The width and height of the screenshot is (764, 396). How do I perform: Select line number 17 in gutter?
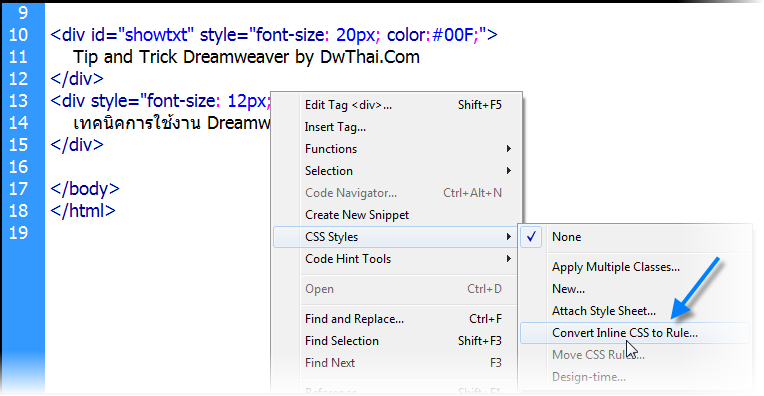pos(19,189)
